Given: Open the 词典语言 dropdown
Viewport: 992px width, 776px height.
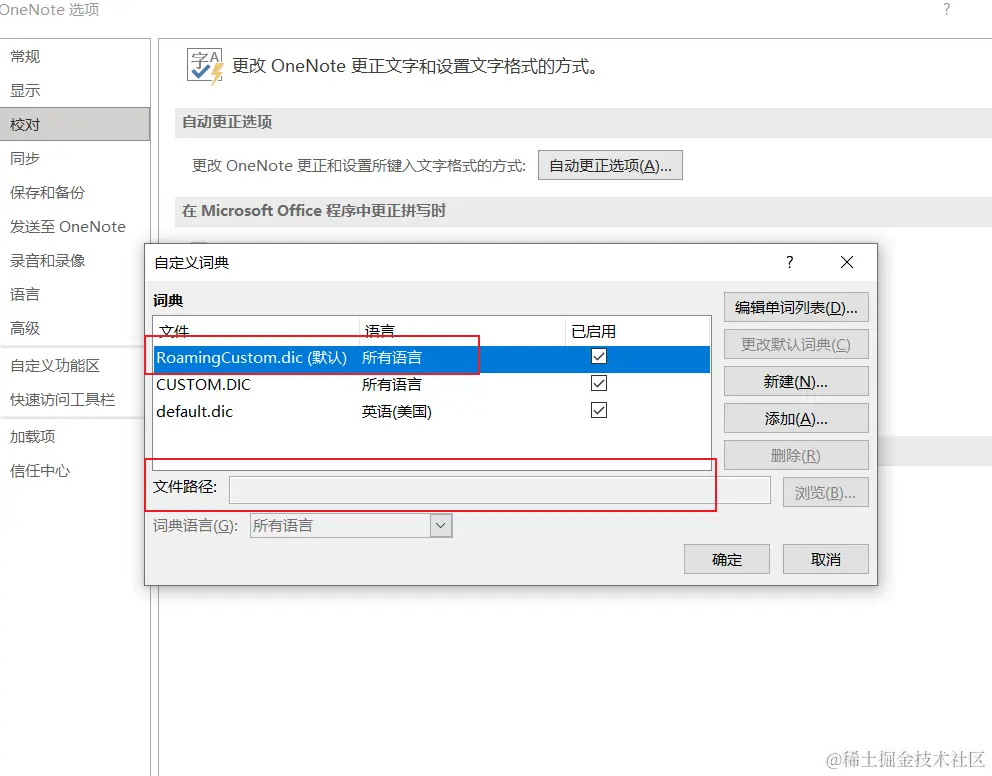Looking at the screenshot, I should coord(440,524).
